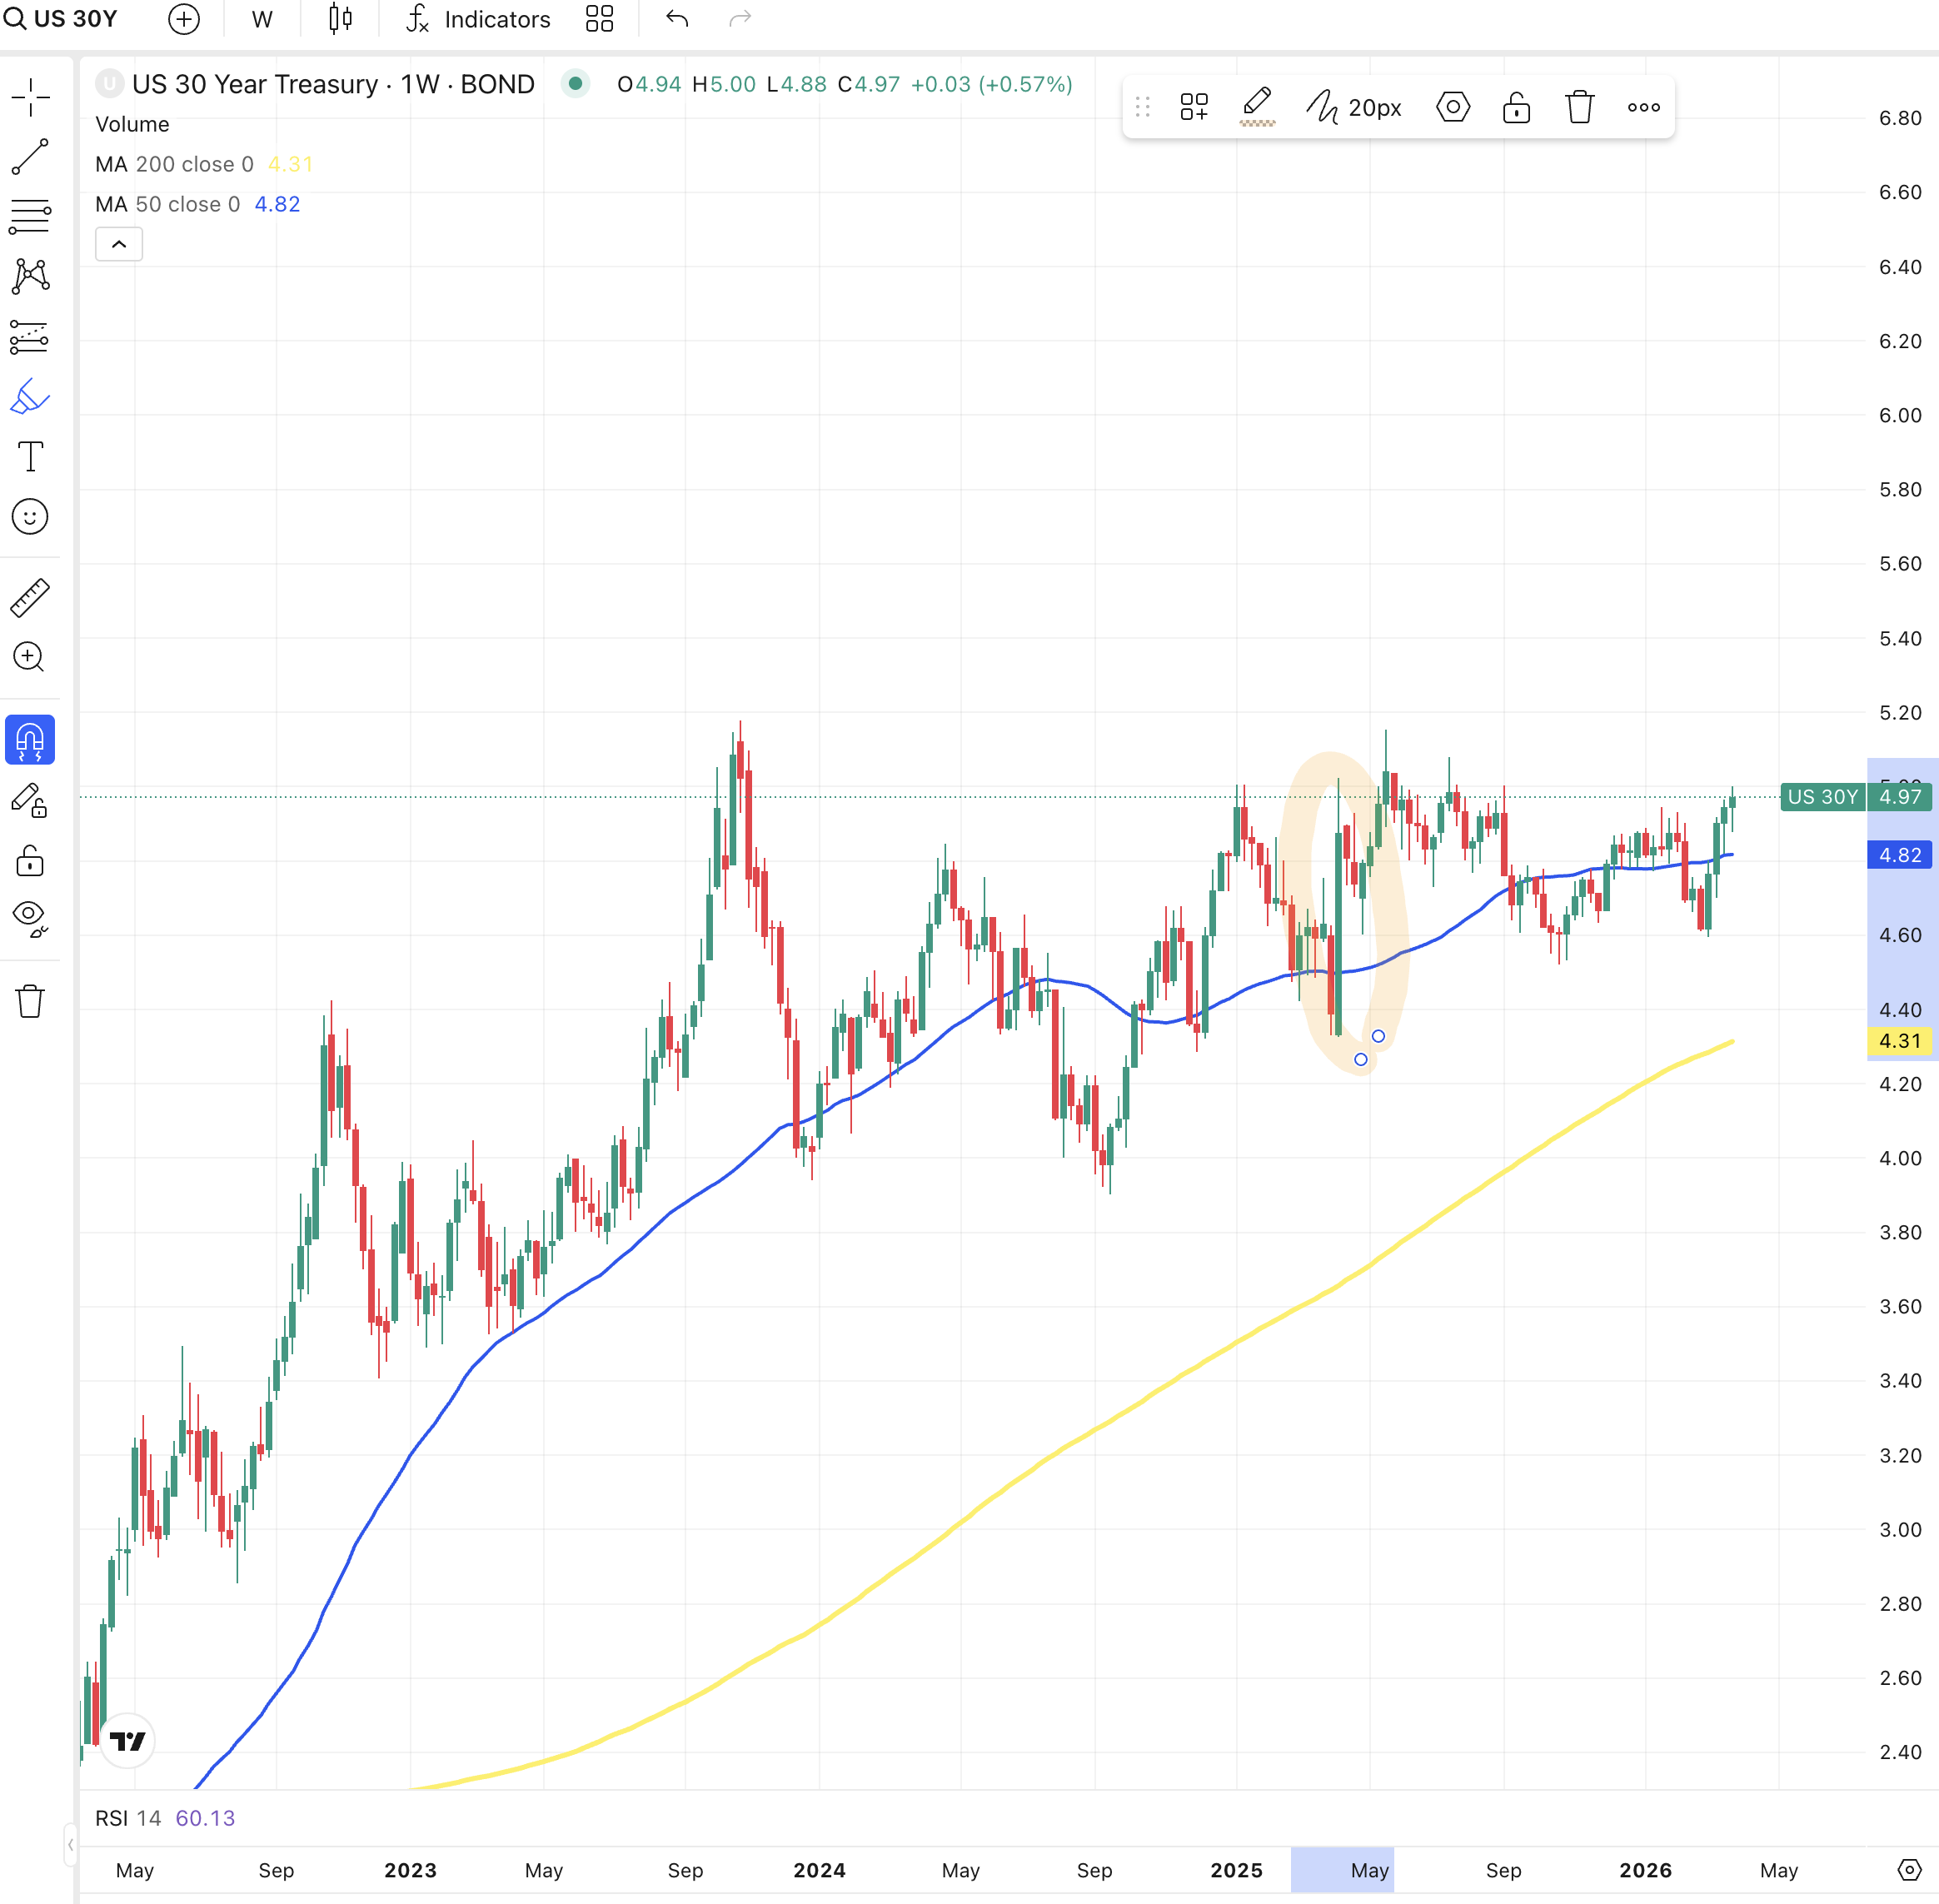1939x1904 pixels.
Task: Select the trend line drawing tool
Action: (x=30, y=157)
